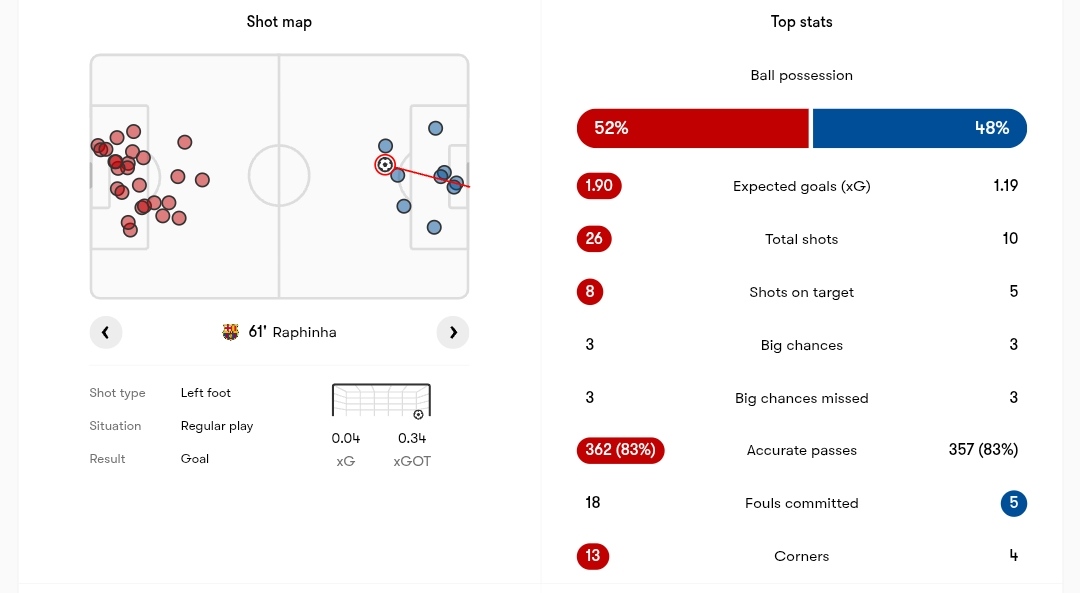The width and height of the screenshot is (1080, 593).
Task: Go to the next shot arrow
Action: (453, 332)
